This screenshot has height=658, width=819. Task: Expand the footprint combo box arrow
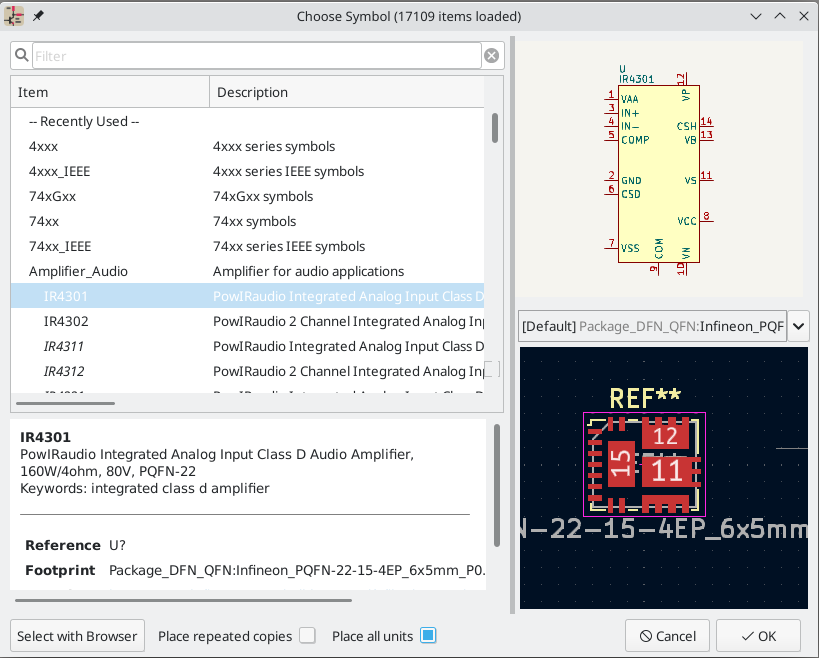click(797, 325)
